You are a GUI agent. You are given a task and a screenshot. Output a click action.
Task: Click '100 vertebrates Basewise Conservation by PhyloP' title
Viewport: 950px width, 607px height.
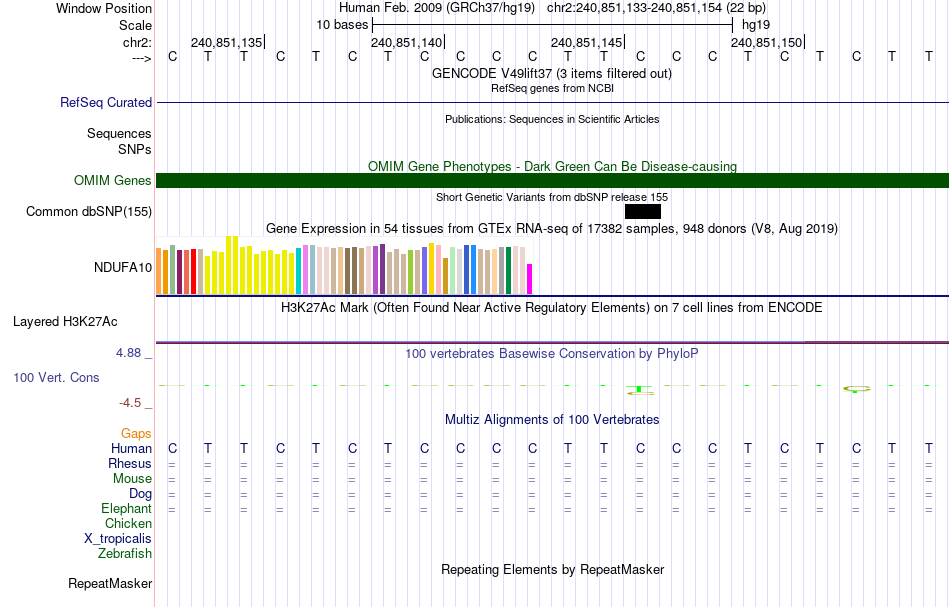point(552,353)
